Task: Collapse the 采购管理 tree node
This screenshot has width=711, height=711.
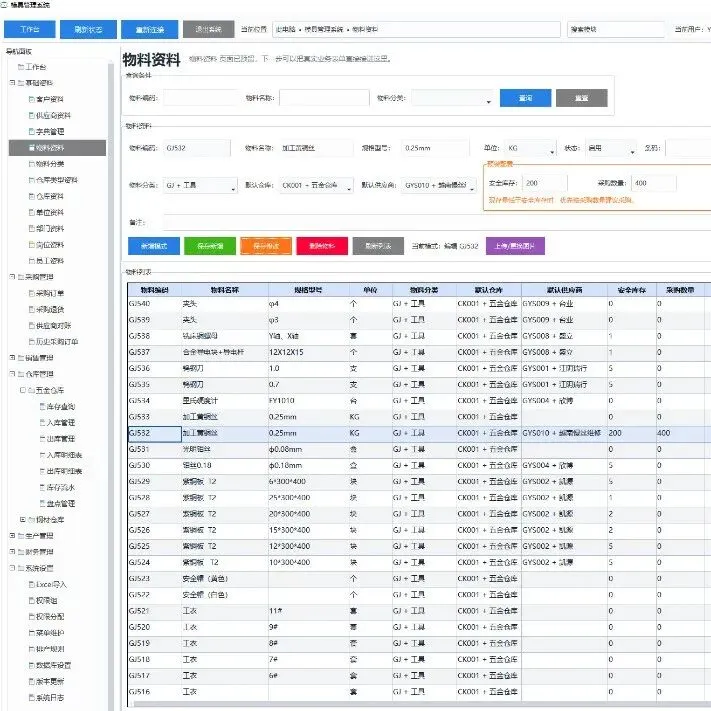Action: [12, 277]
